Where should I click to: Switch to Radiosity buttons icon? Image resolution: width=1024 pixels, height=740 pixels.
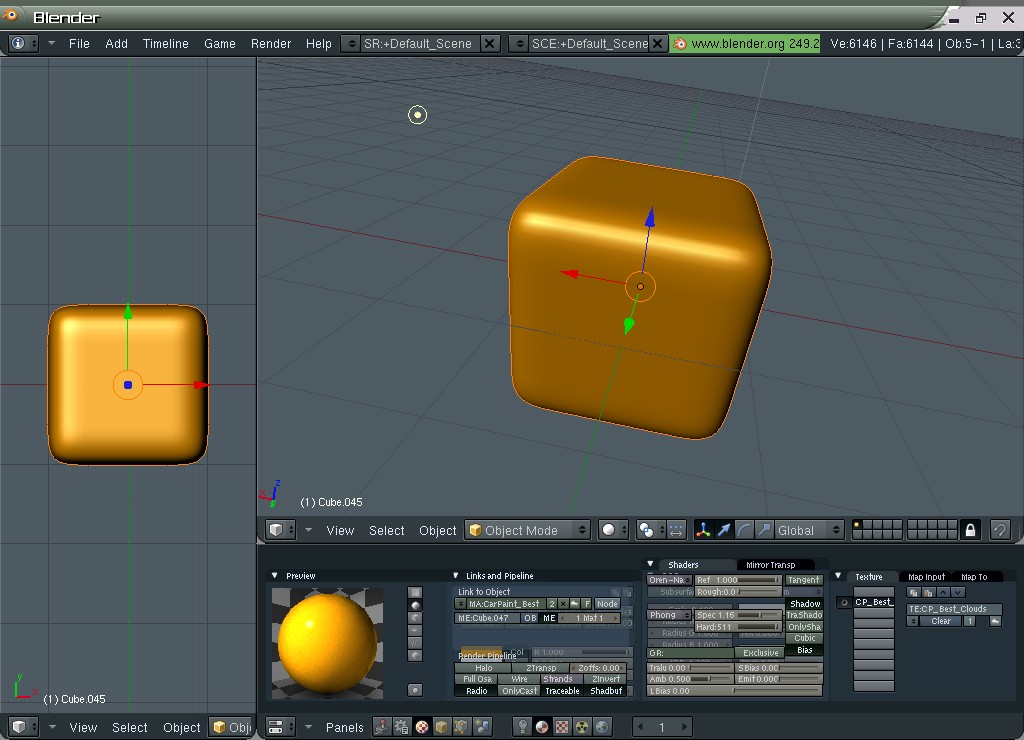pos(582,727)
